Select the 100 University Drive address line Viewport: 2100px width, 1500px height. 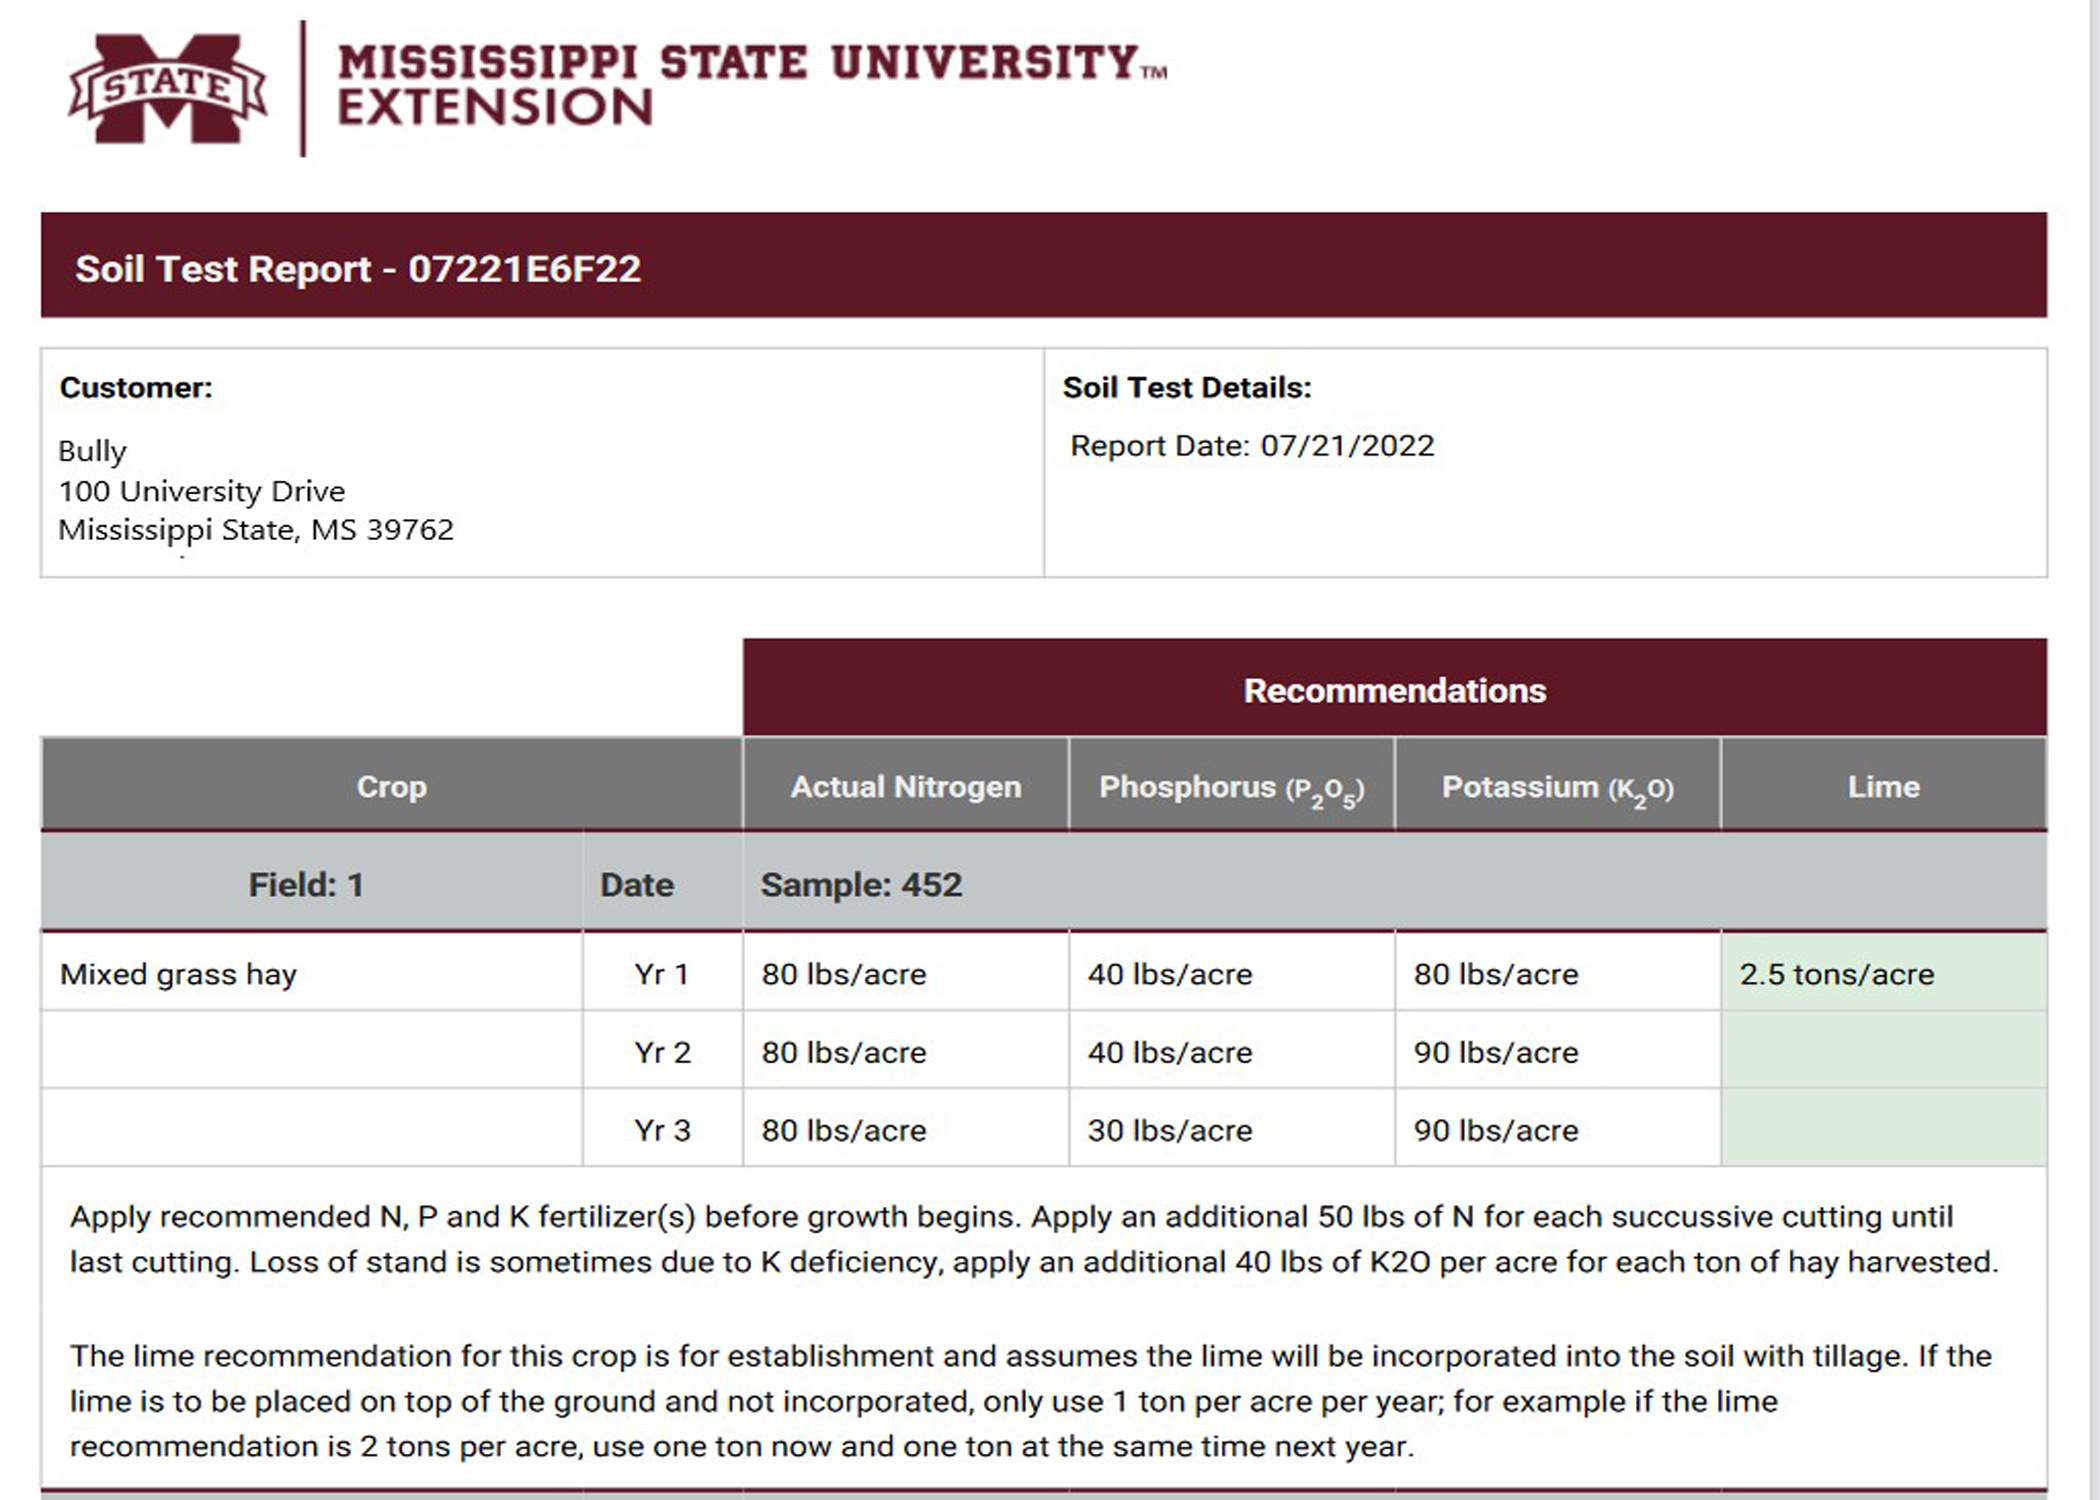coord(201,491)
